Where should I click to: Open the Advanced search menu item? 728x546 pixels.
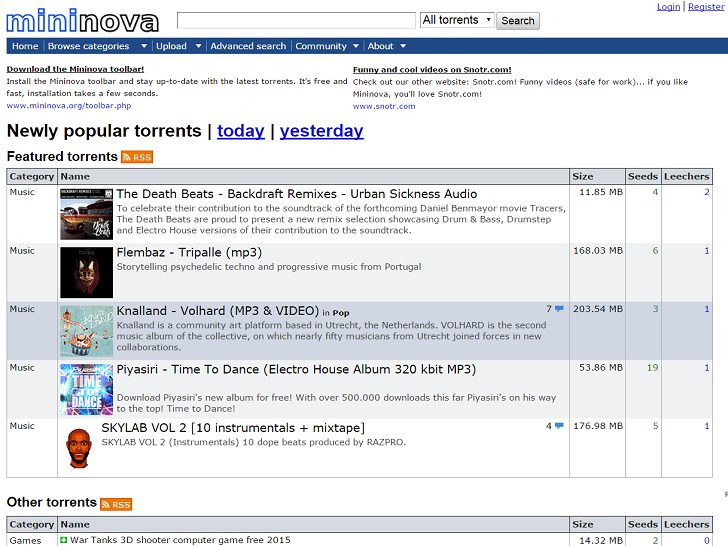(x=248, y=46)
